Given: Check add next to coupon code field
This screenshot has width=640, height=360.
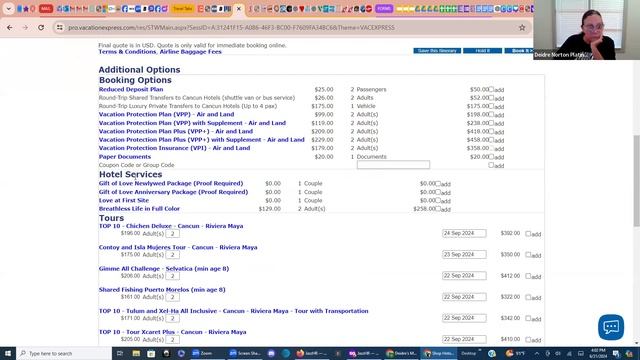Looking at the screenshot, I should tap(491, 165).
